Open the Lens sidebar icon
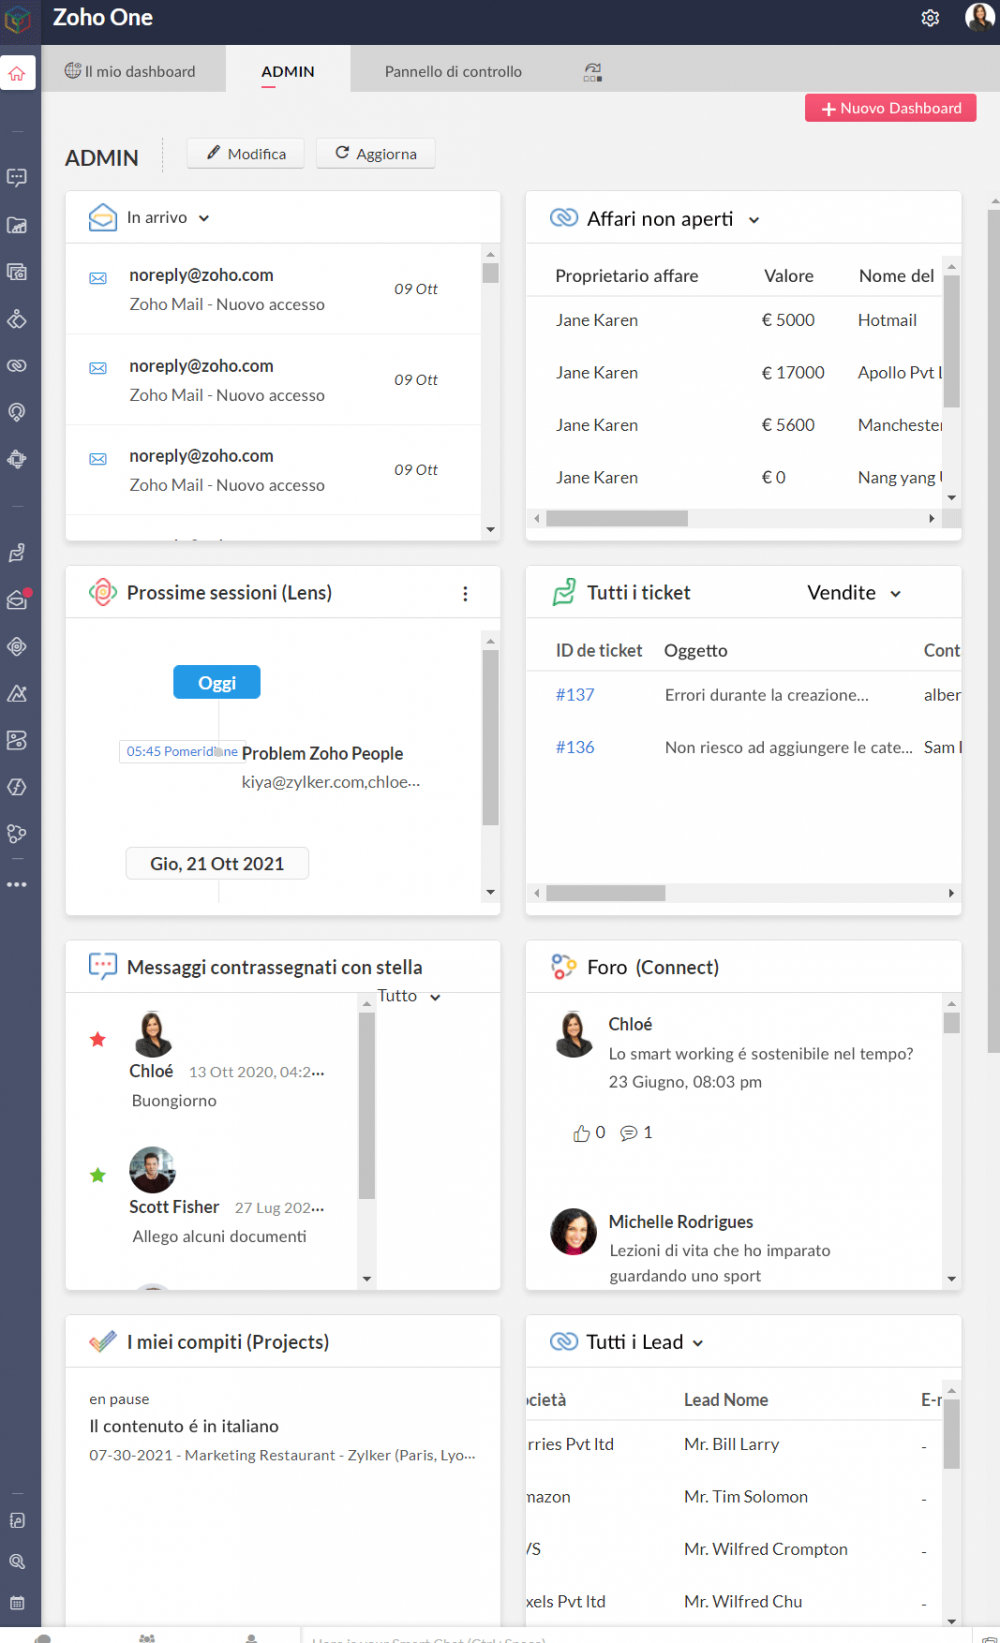The width and height of the screenshot is (1000, 1643). point(17,647)
